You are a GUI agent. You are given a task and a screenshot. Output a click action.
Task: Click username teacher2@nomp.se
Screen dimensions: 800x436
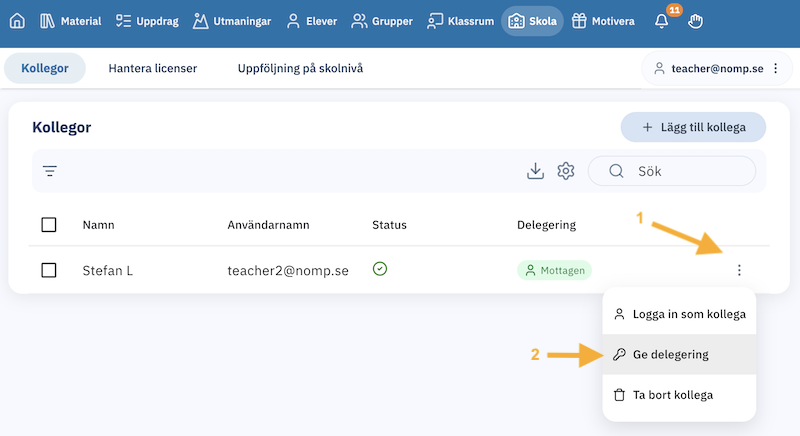pyautogui.click(x=288, y=270)
